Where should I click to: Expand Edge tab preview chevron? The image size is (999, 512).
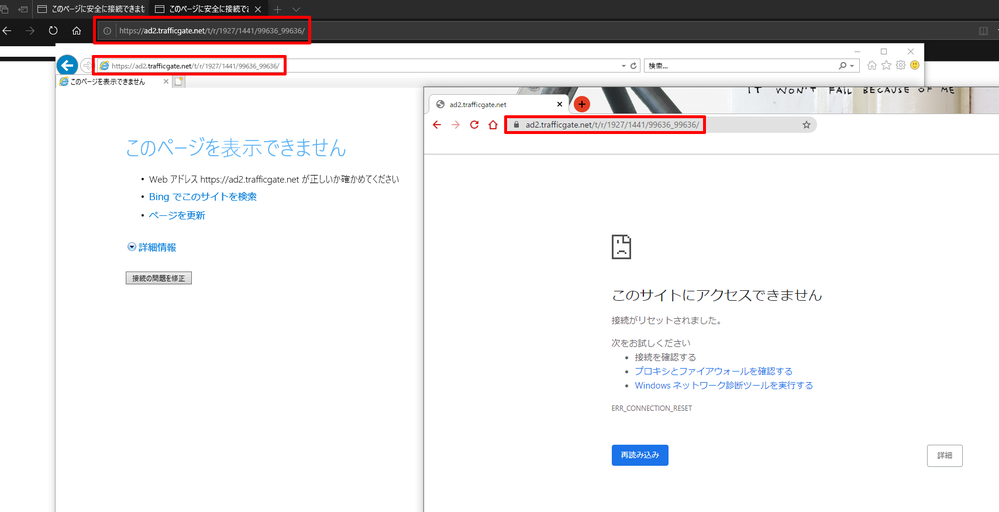(296, 10)
